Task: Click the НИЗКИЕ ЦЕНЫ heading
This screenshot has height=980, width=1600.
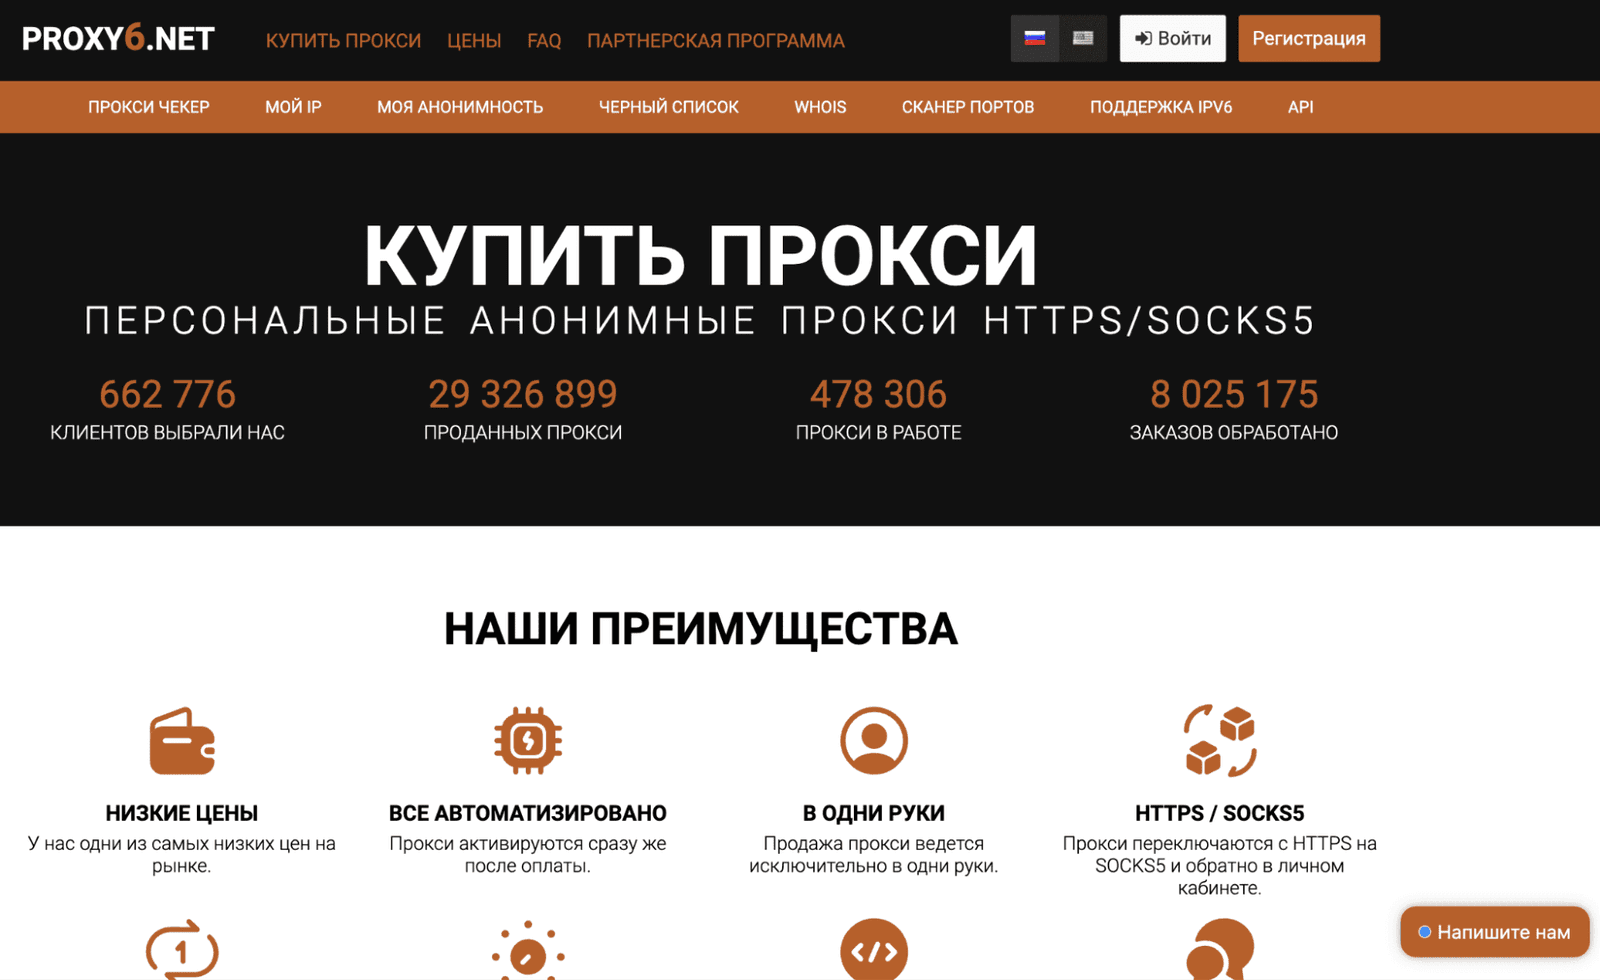Action: 182,813
